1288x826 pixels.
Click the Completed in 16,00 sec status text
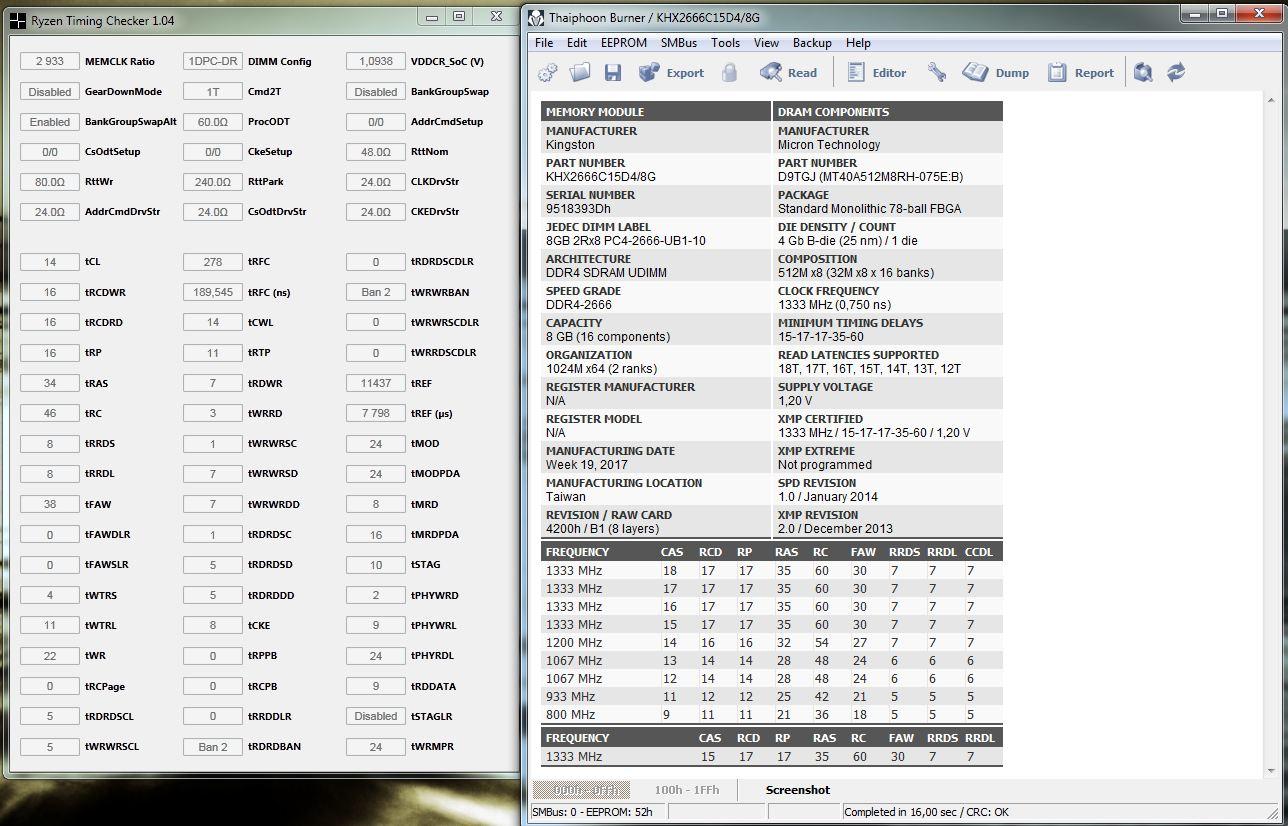[x=926, y=812]
